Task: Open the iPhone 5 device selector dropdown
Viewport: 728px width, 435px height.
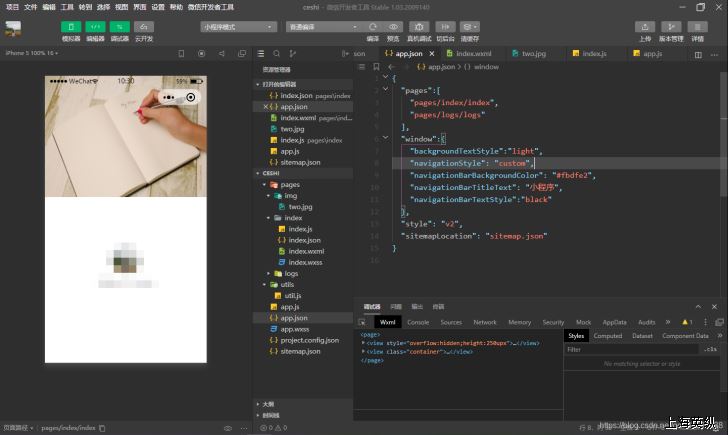Action: point(32,53)
